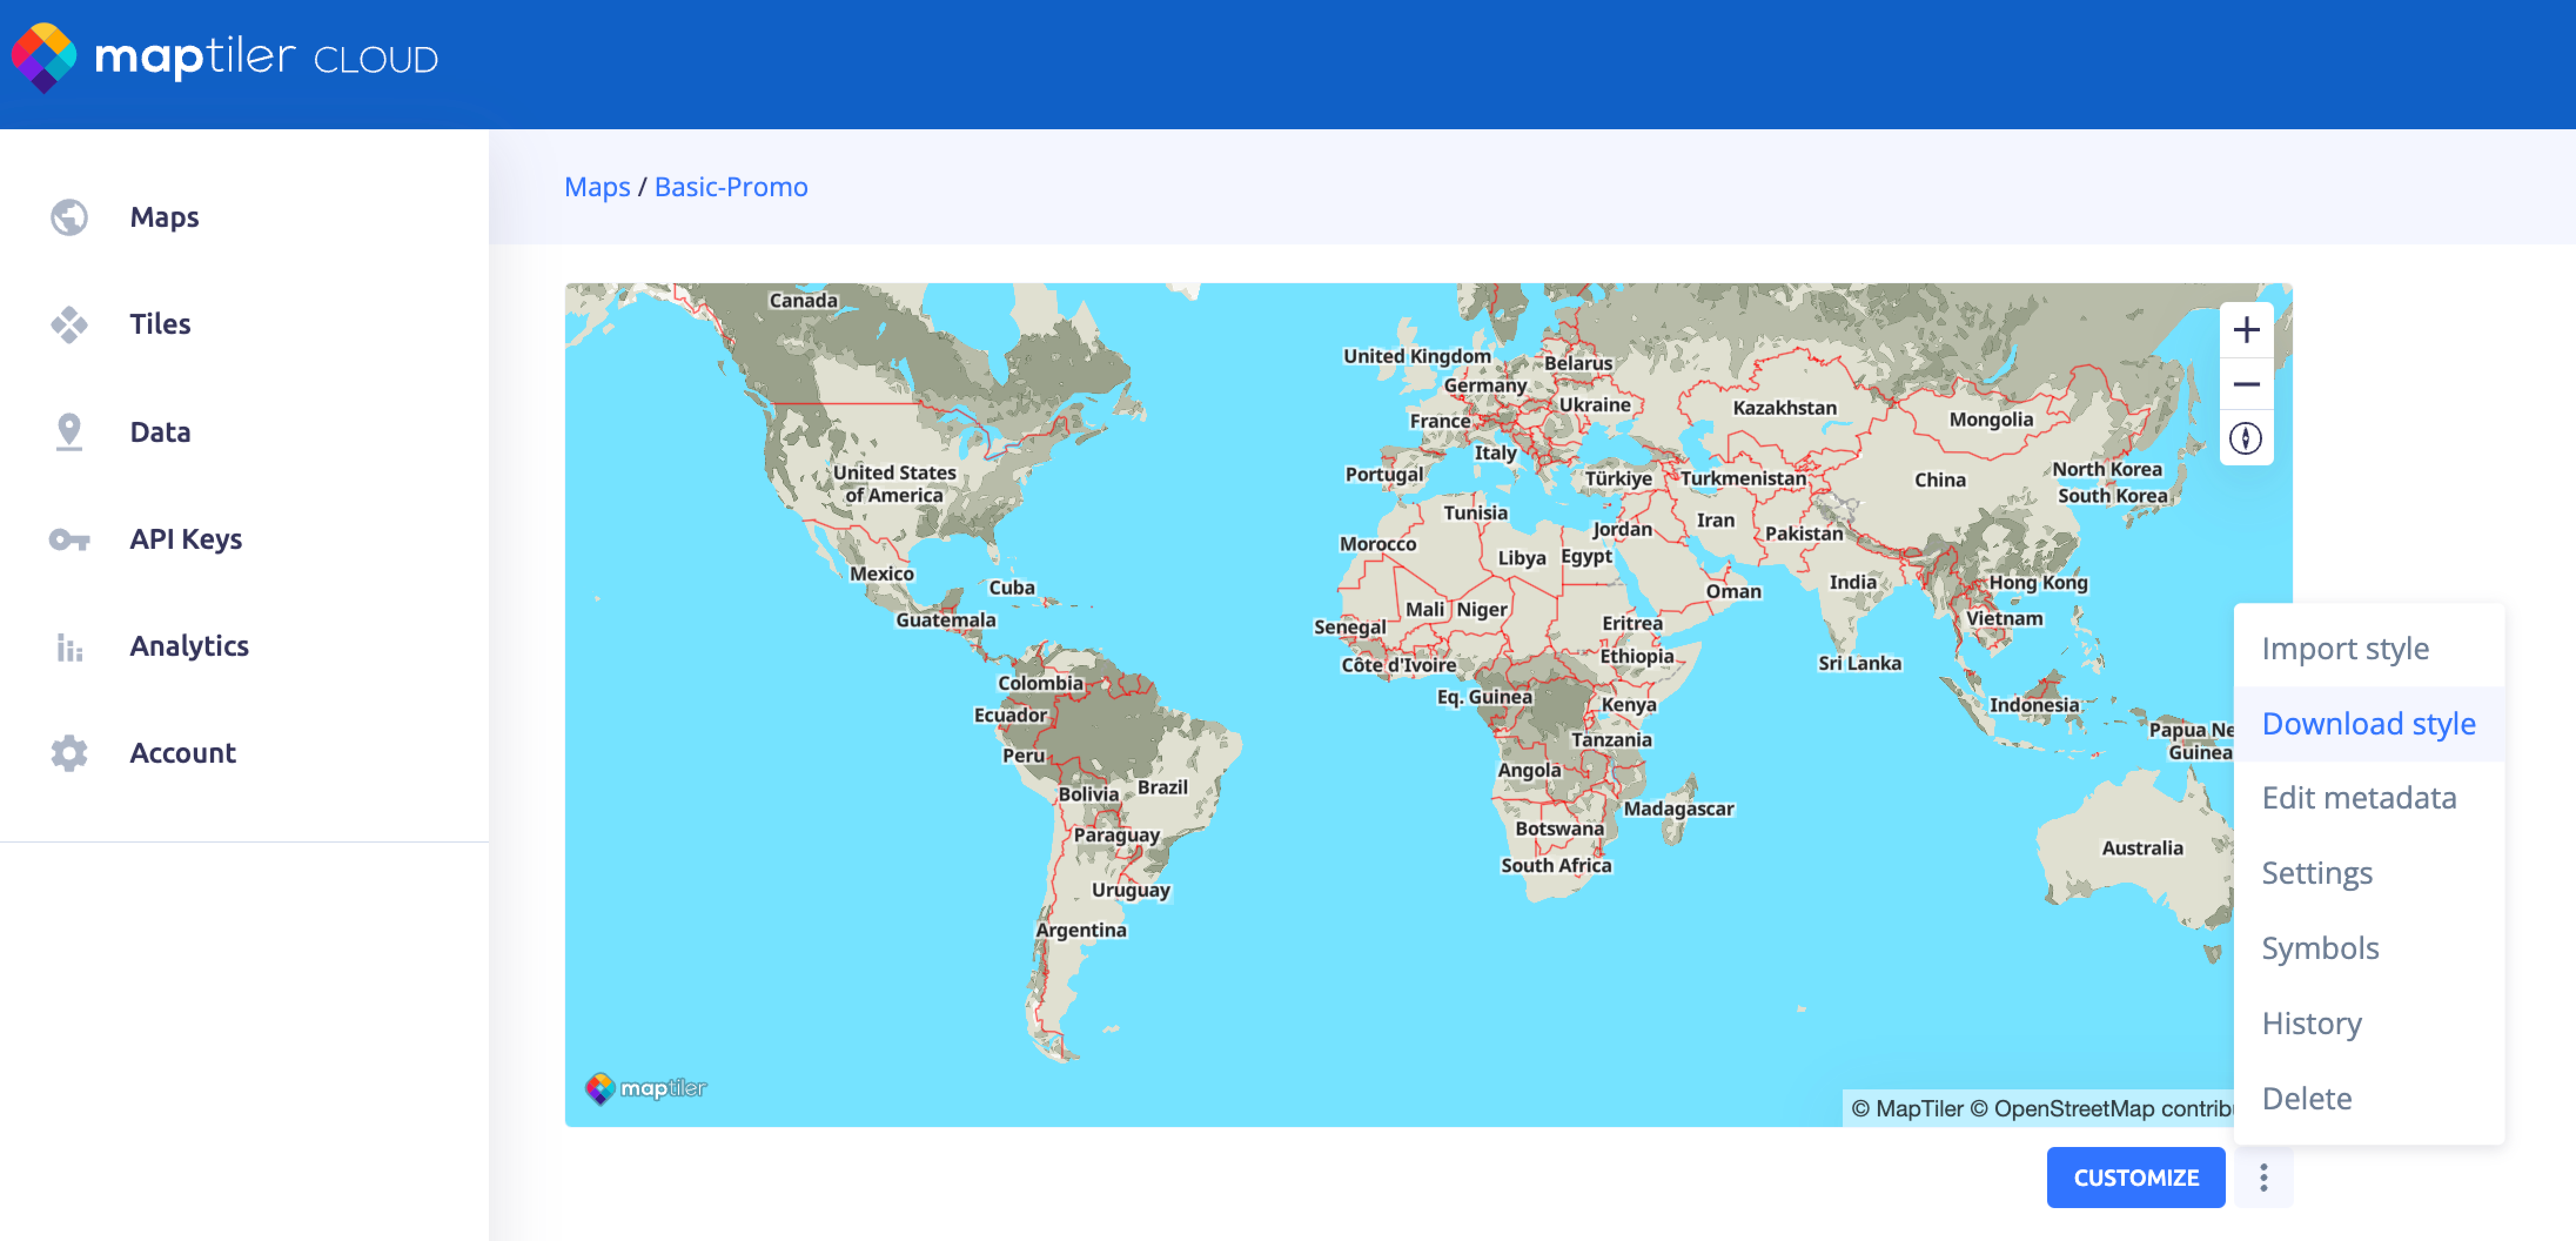2576x1241 pixels.
Task: Click the Maps globe icon in sidebar
Action: point(69,217)
